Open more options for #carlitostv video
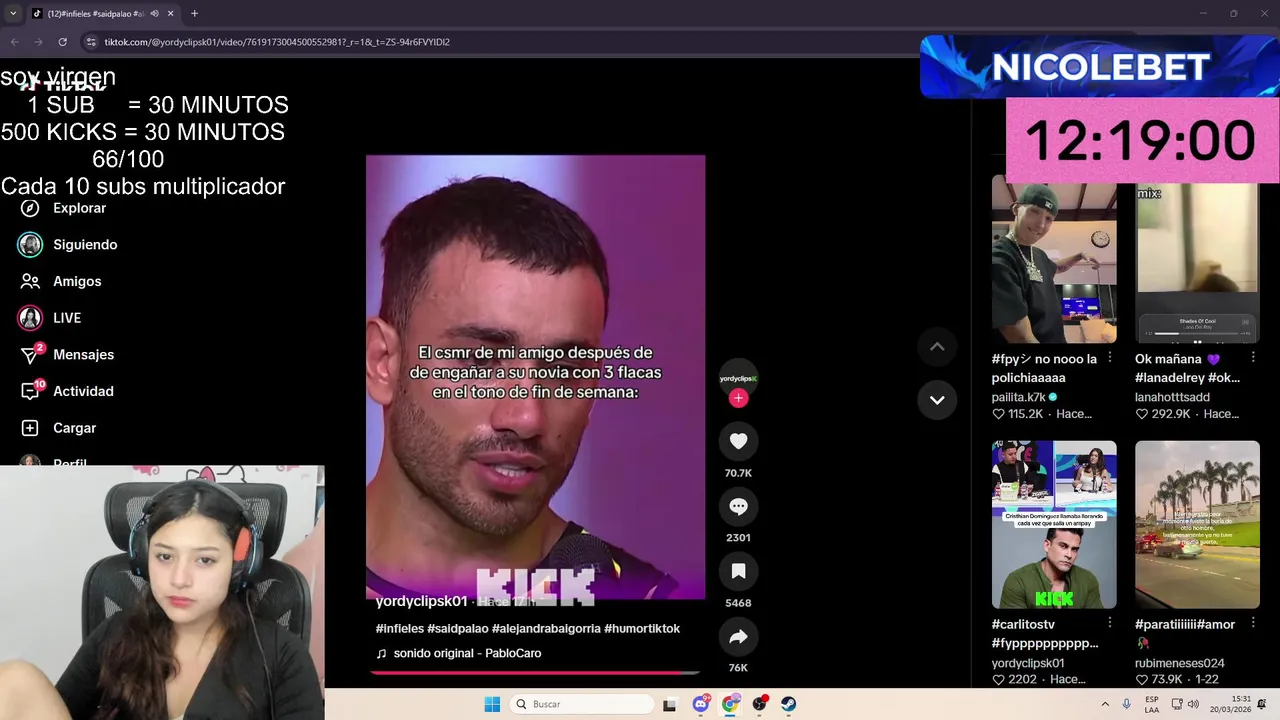Viewport: 1280px width, 720px height. pos(1109,624)
